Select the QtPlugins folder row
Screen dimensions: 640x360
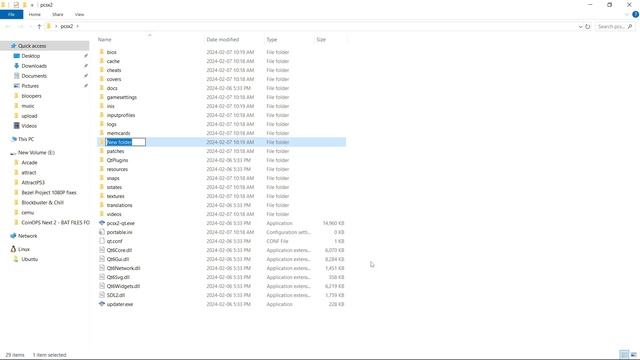(222, 160)
